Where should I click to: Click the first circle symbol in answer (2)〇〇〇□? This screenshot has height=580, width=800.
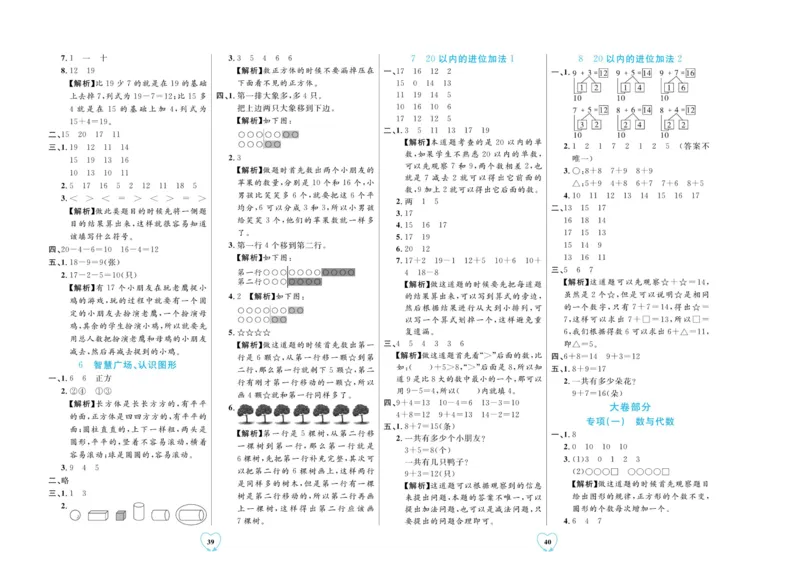(589, 472)
